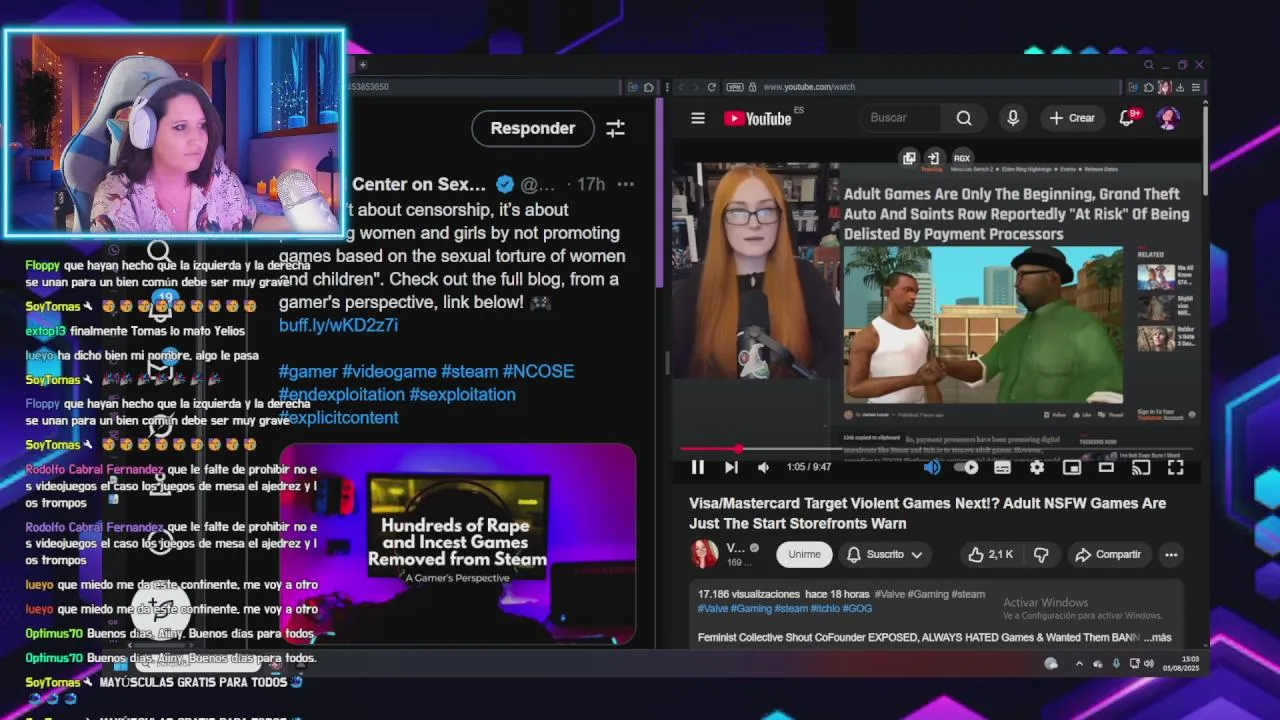Switch to miniplayer mode

(x=1071, y=467)
